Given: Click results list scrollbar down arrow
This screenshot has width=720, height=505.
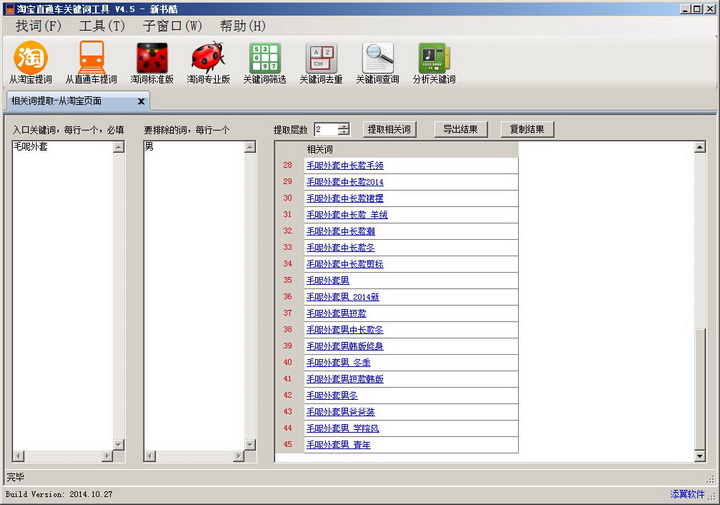Looking at the screenshot, I should [x=700, y=456].
